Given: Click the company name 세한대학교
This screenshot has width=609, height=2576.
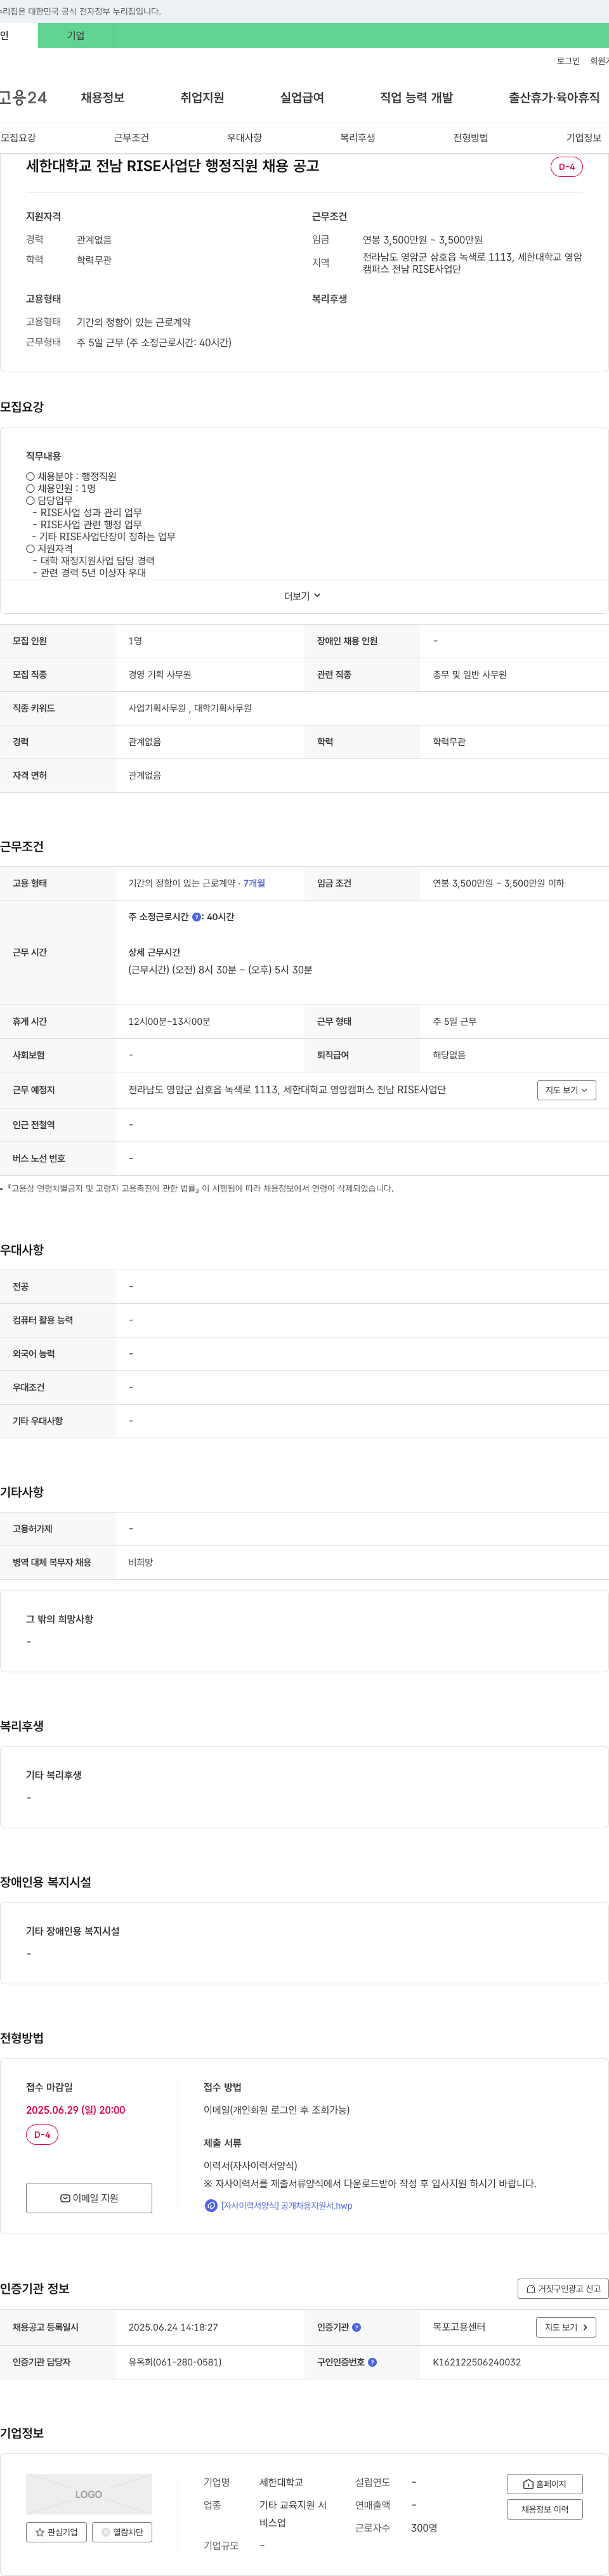Looking at the screenshot, I should pos(281,2482).
